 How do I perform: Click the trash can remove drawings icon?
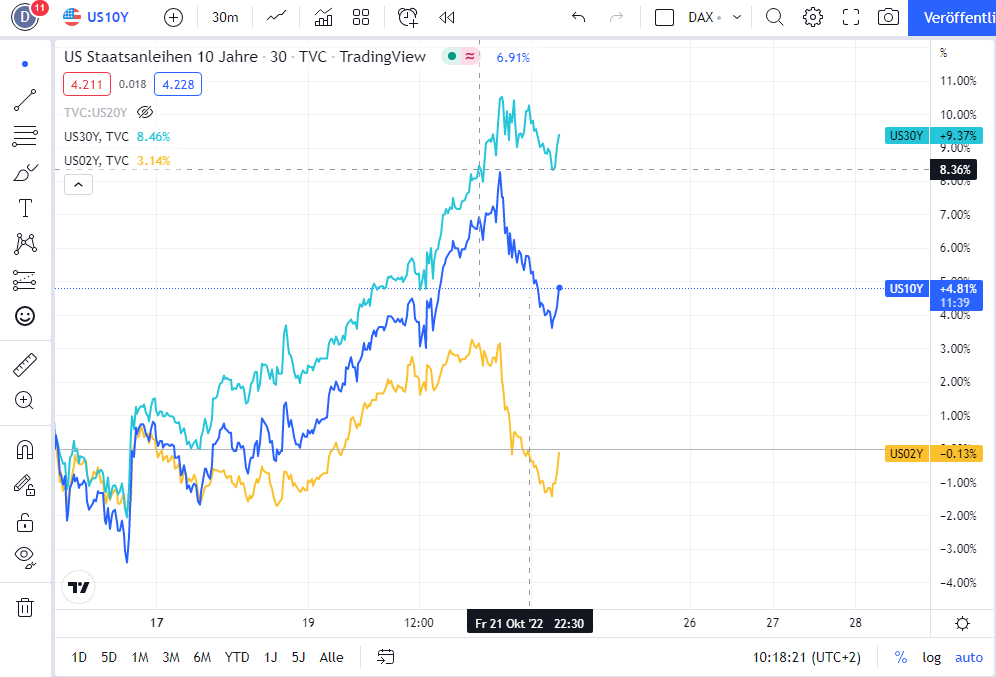(25, 607)
